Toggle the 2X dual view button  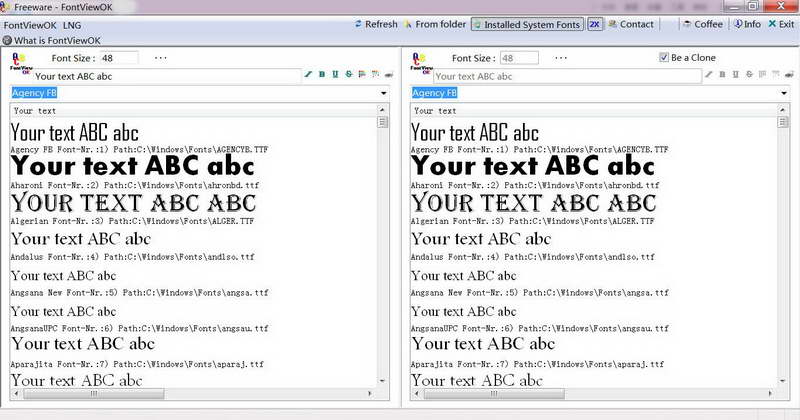(595, 24)
